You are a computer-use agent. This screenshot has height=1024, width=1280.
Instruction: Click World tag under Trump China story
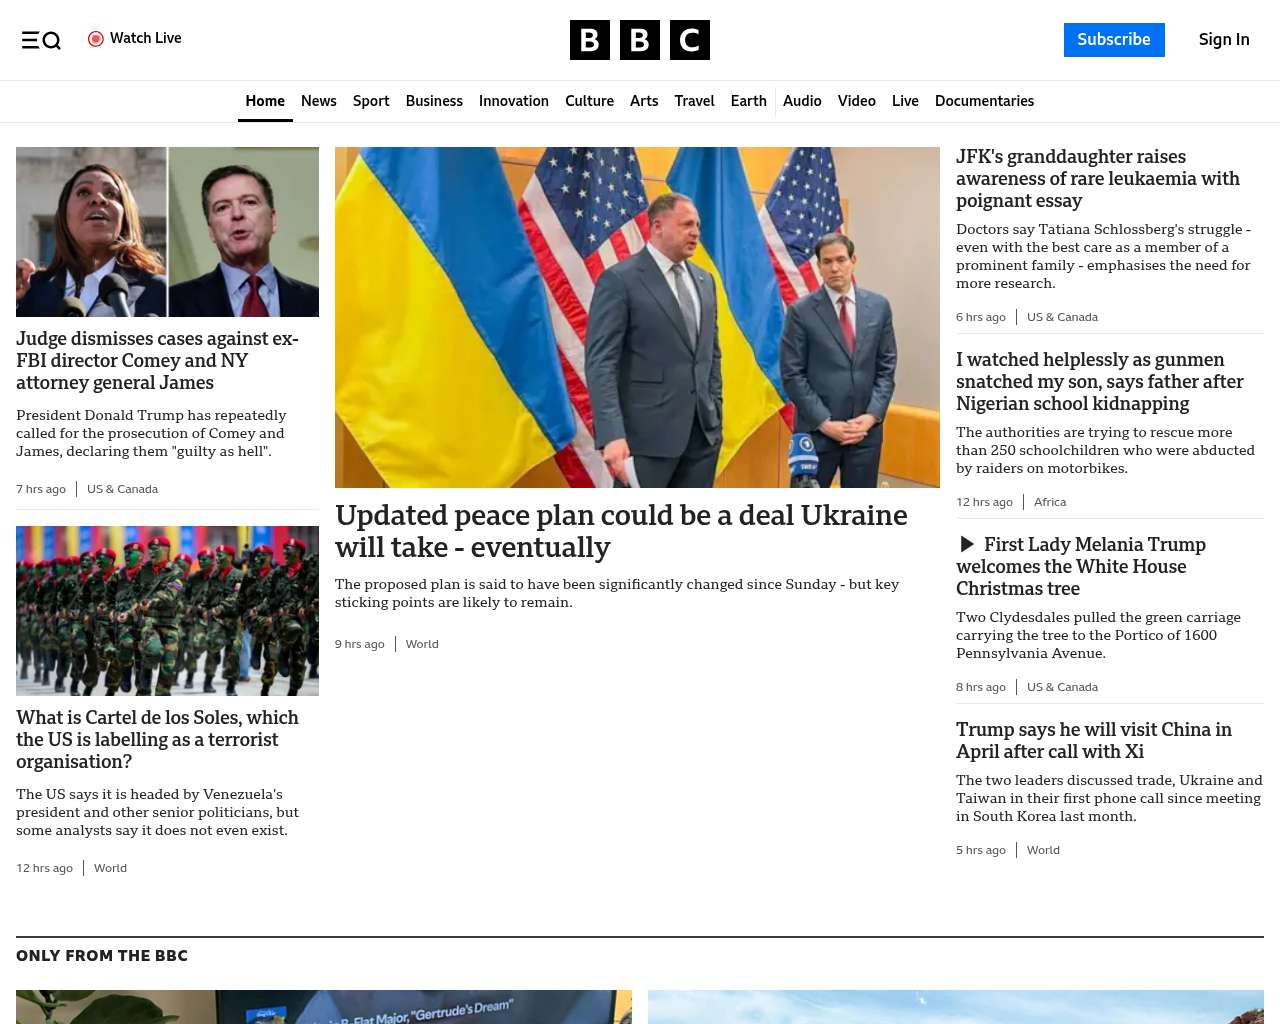pos(1043,850)
